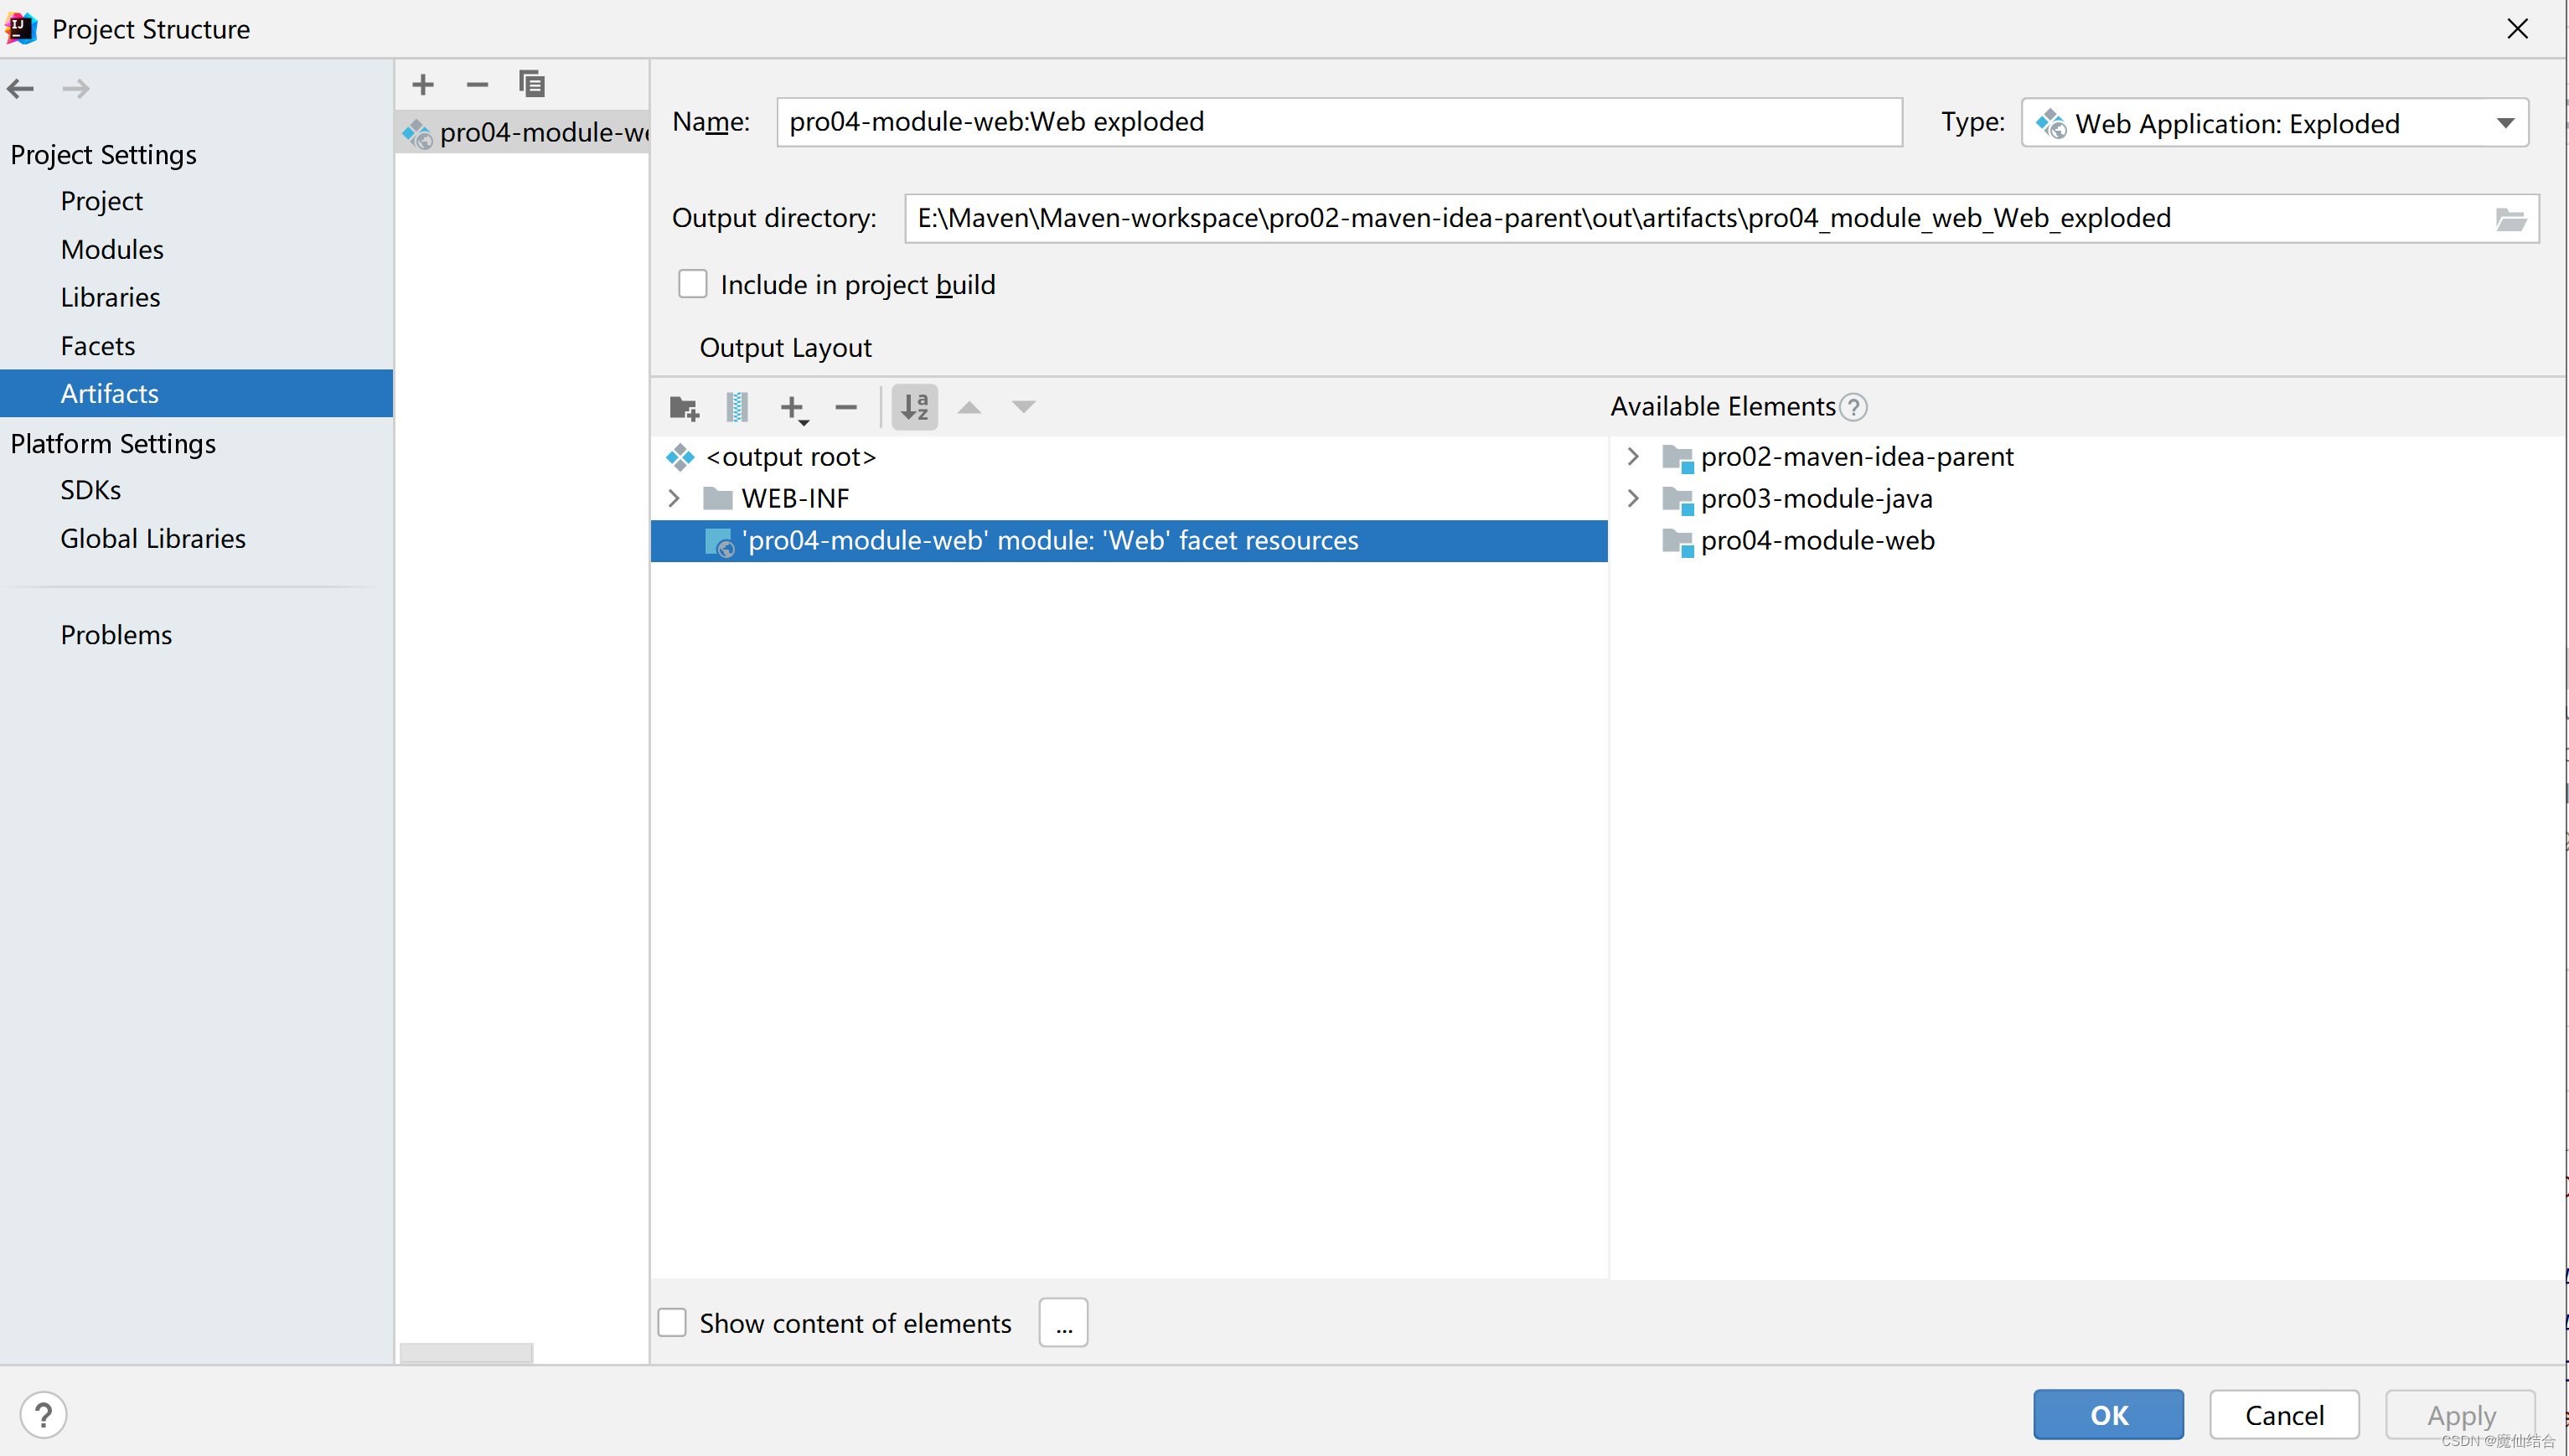This screenshot has width=2569, height=1456.
Task: Copy the selected artifact
Action: 532,84
